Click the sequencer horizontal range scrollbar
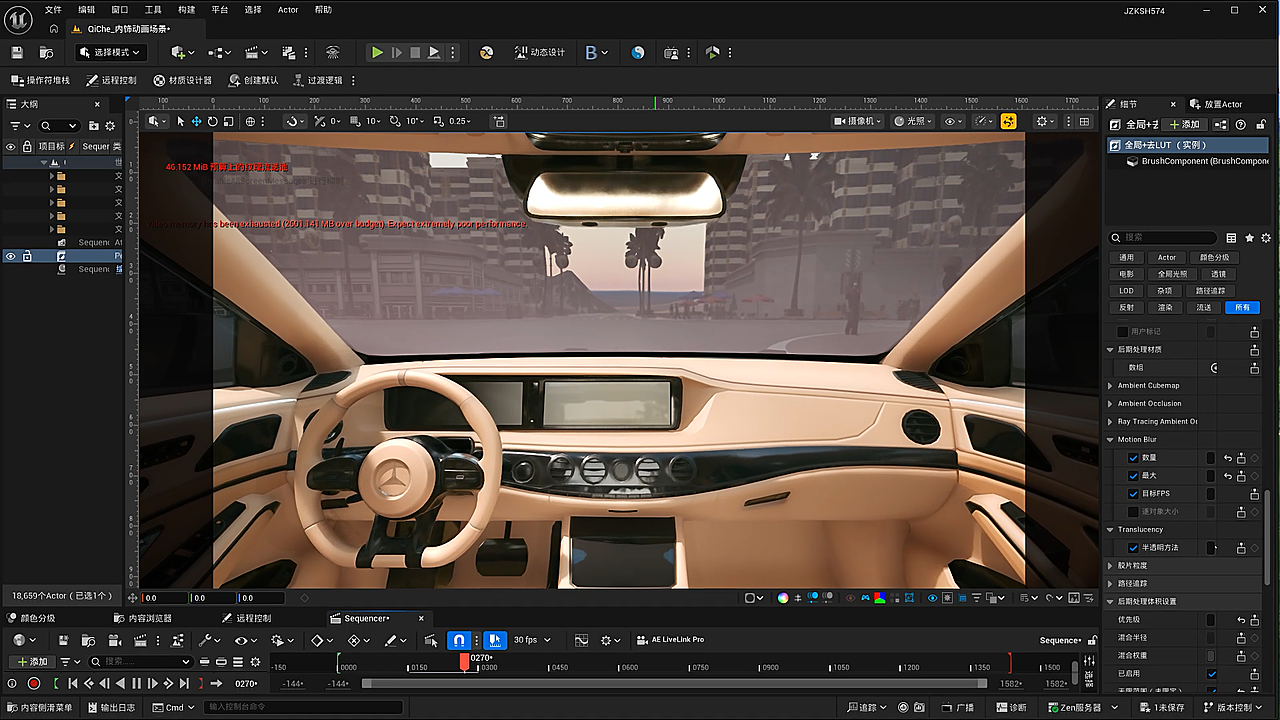The height and width of the screenshot is (720, 1280). click(674, 684)
